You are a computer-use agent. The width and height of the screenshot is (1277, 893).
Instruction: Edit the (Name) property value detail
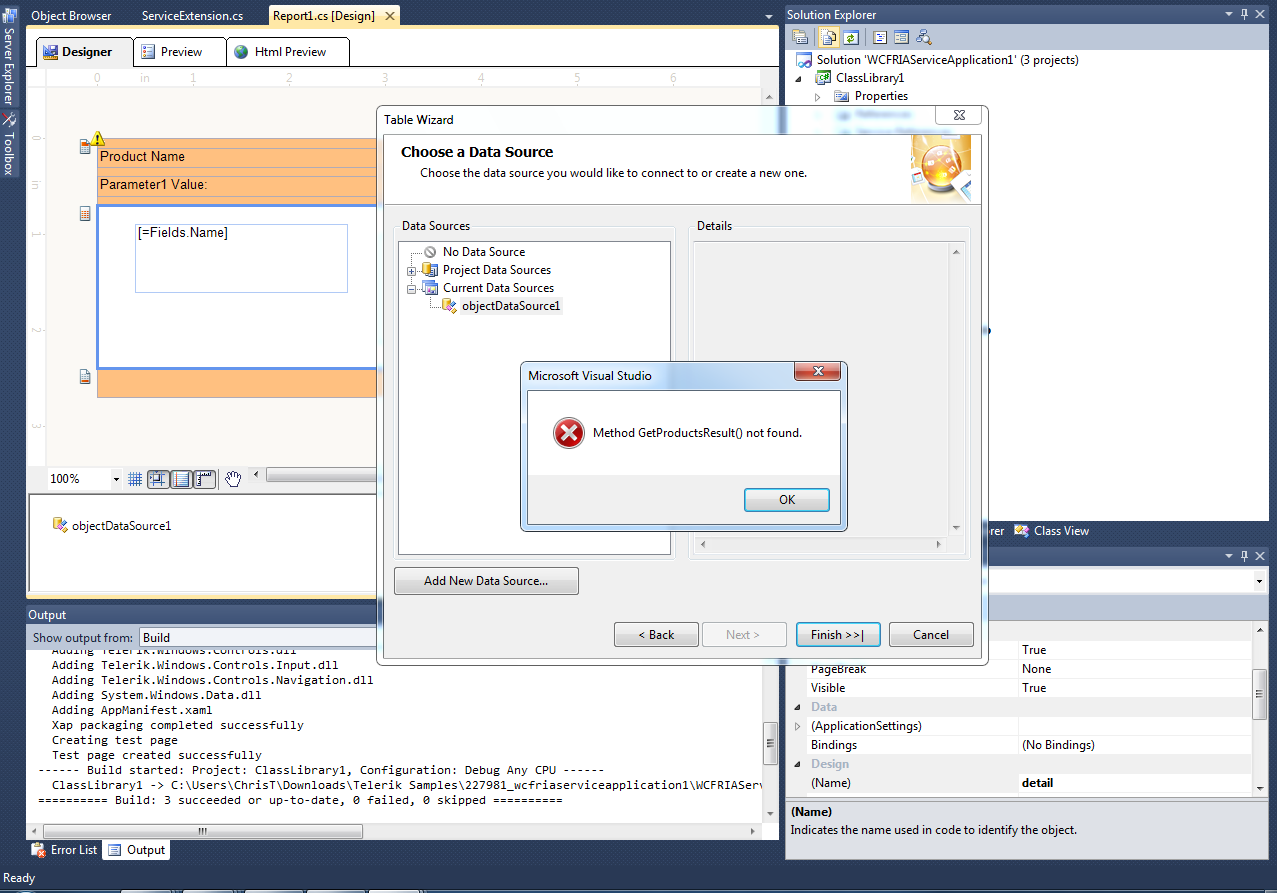point(1135,783)
